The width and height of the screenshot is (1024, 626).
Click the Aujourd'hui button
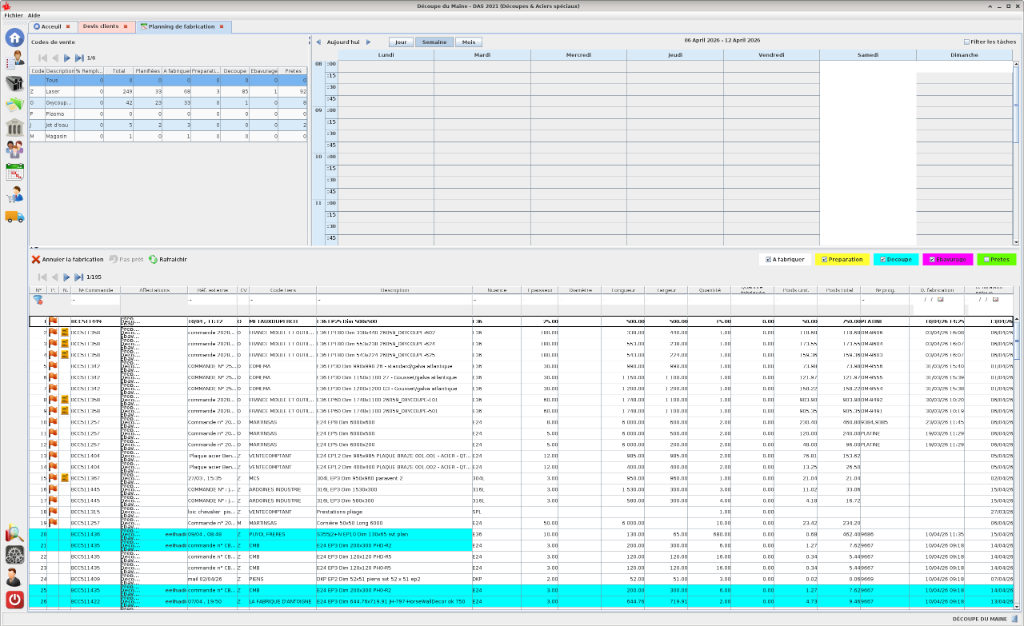tap(343, 42)
